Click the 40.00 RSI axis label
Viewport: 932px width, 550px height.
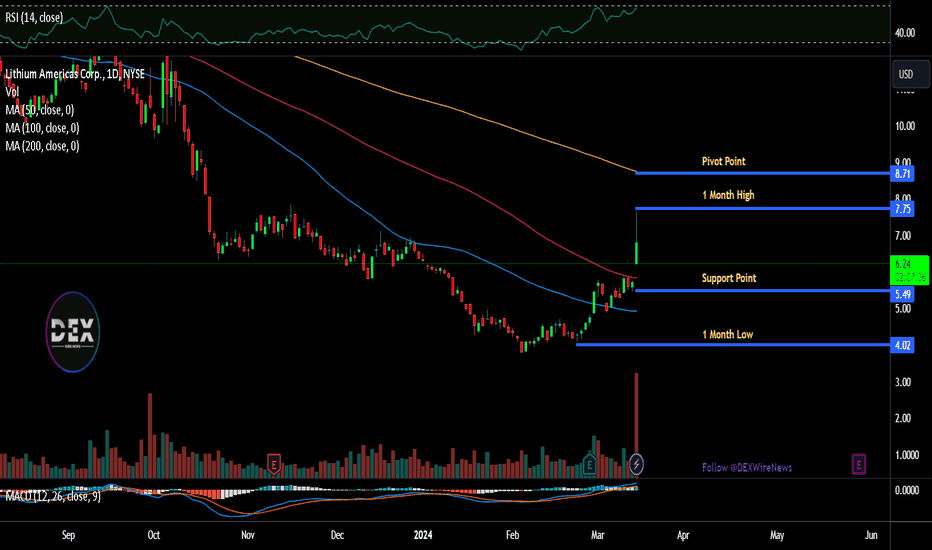(905, 33)
